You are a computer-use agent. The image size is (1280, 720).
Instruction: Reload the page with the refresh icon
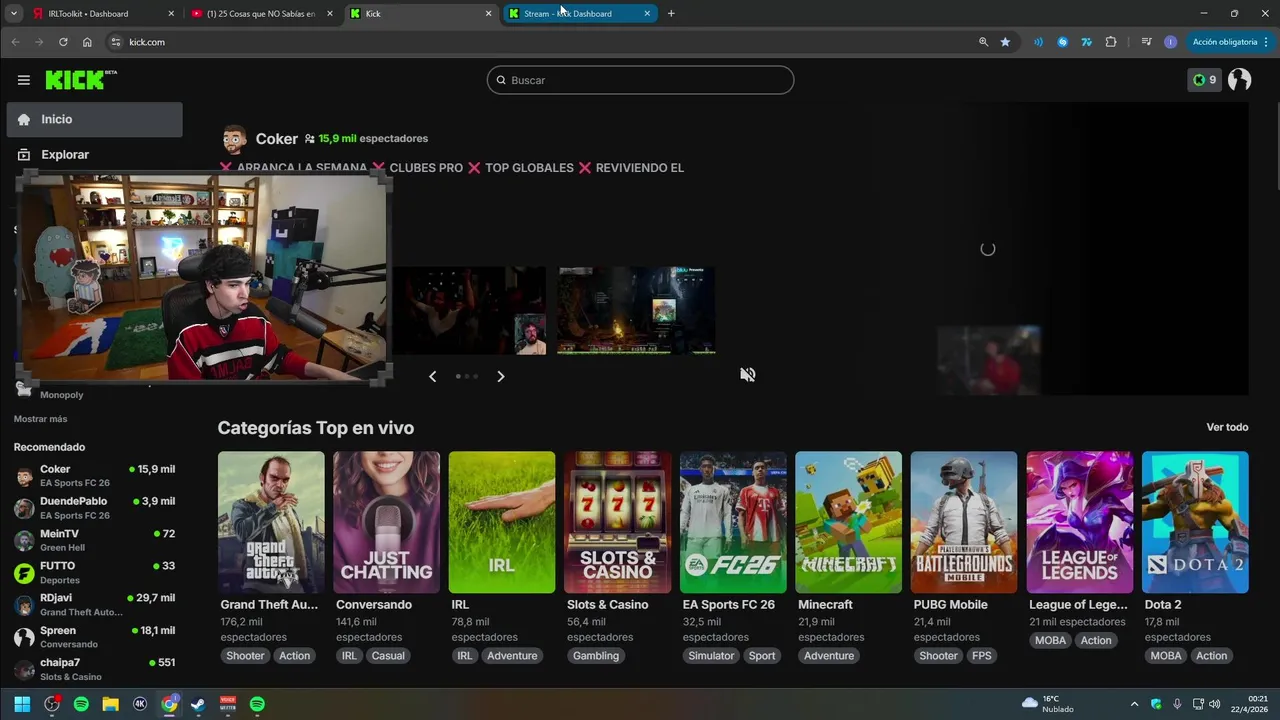pos(63,42)
